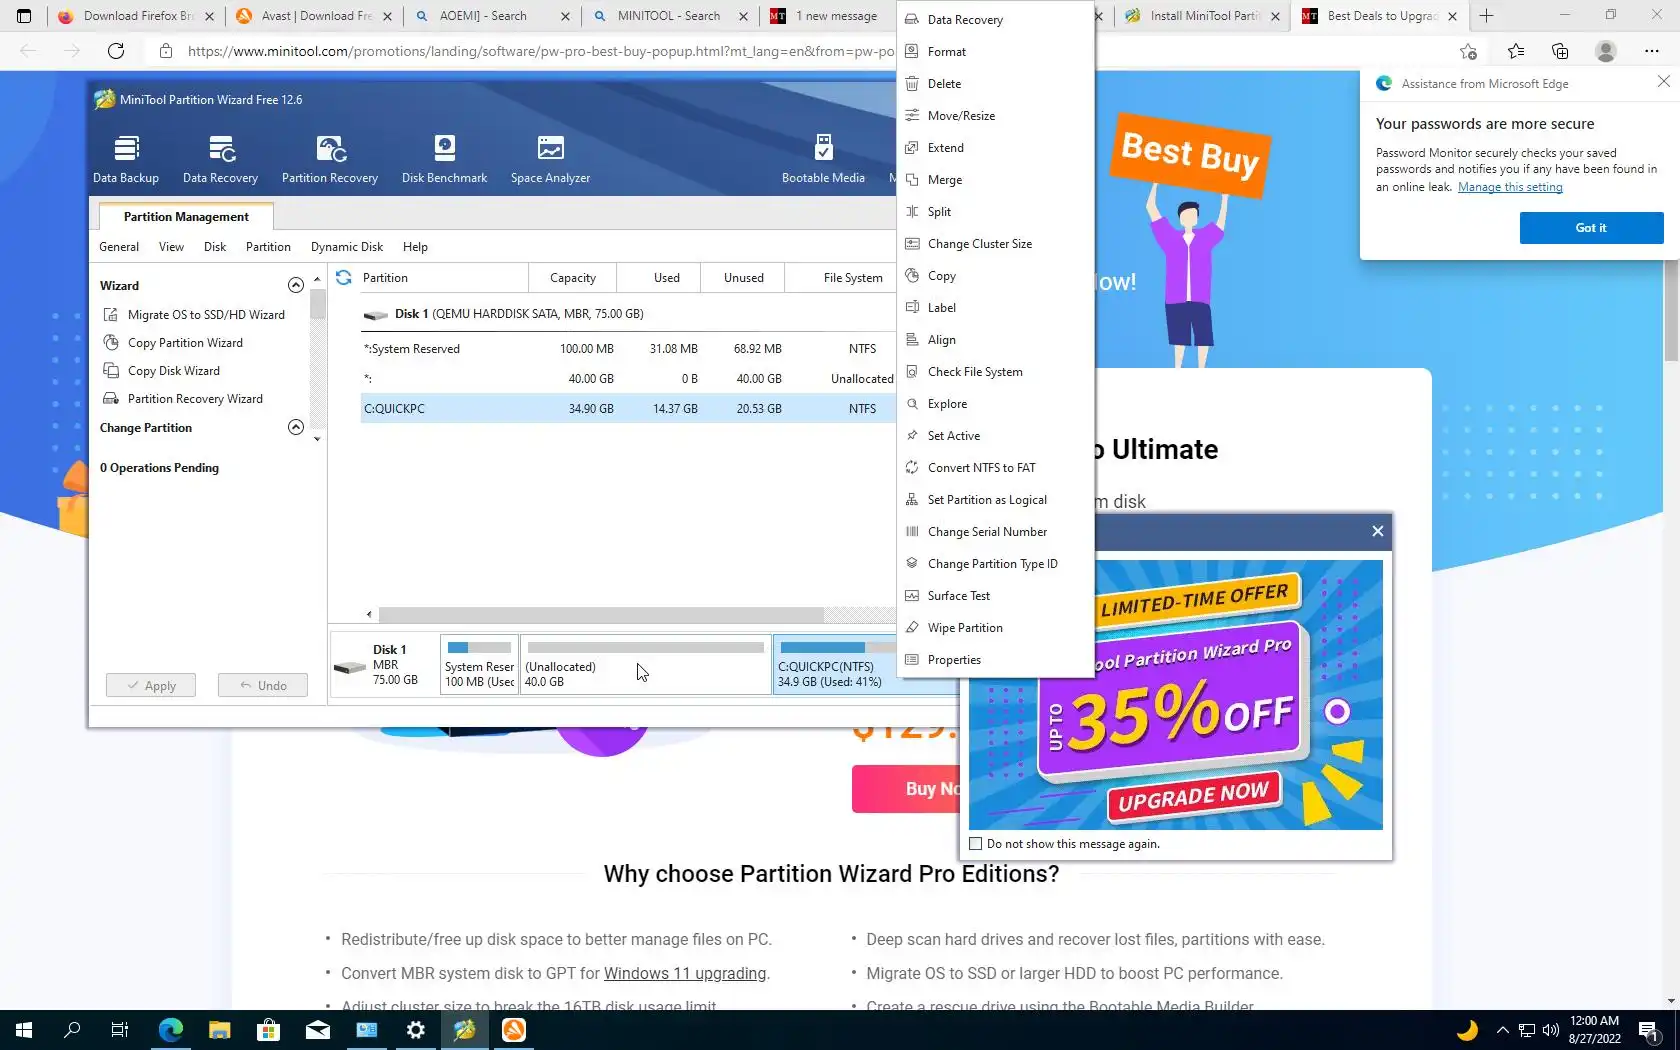
Task: Open Disk Benchmark tool
Action: click(x=444, y=159)
